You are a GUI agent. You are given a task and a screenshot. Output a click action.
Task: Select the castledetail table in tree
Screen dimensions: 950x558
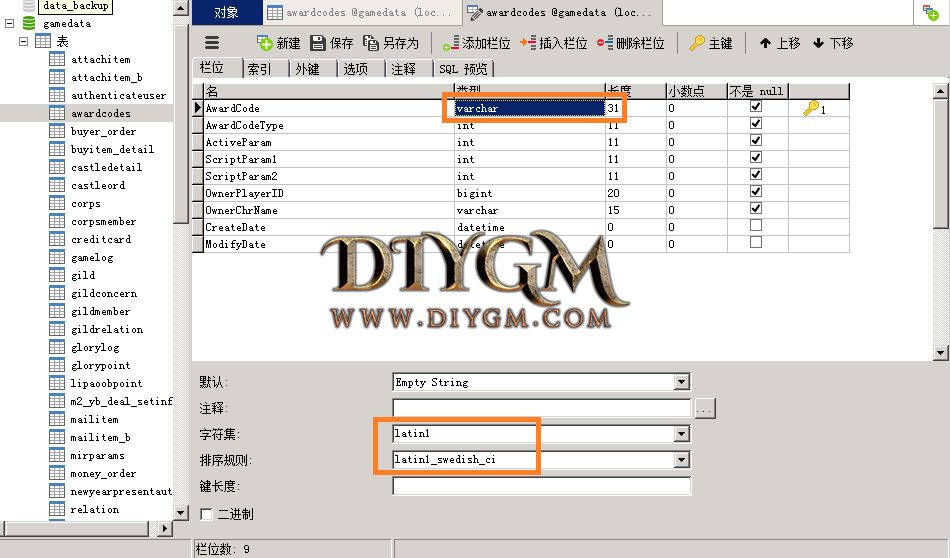pyautogui.click(x=106, y=167)
